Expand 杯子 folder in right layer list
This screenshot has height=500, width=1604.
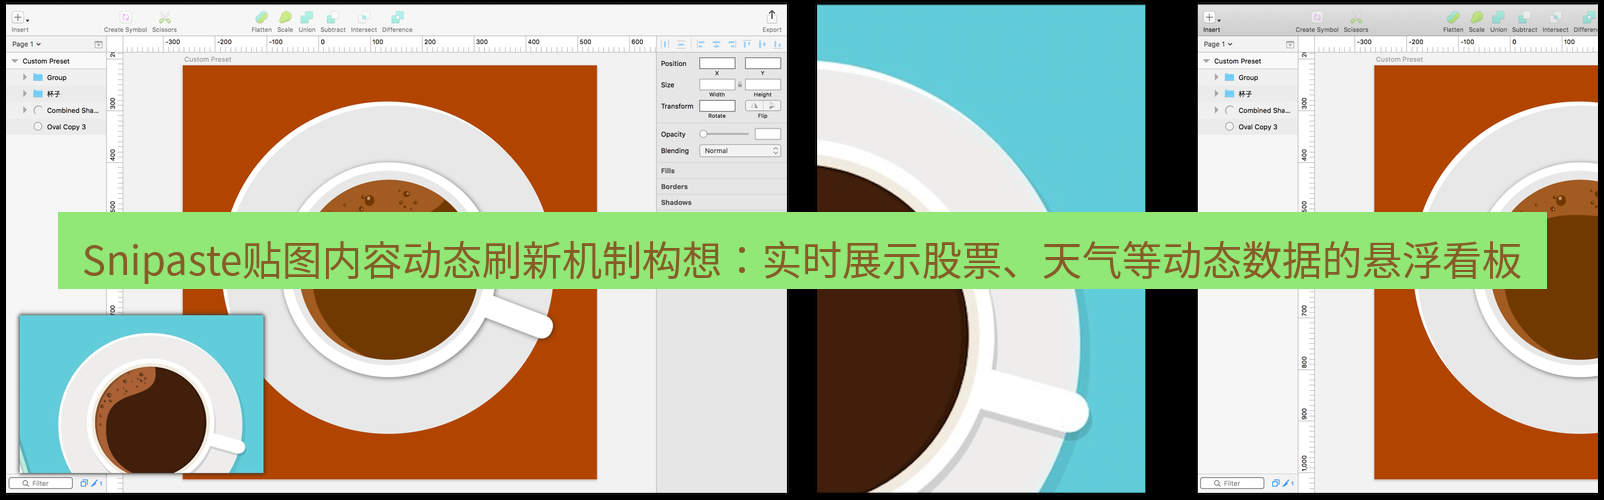click(1217, 94)
